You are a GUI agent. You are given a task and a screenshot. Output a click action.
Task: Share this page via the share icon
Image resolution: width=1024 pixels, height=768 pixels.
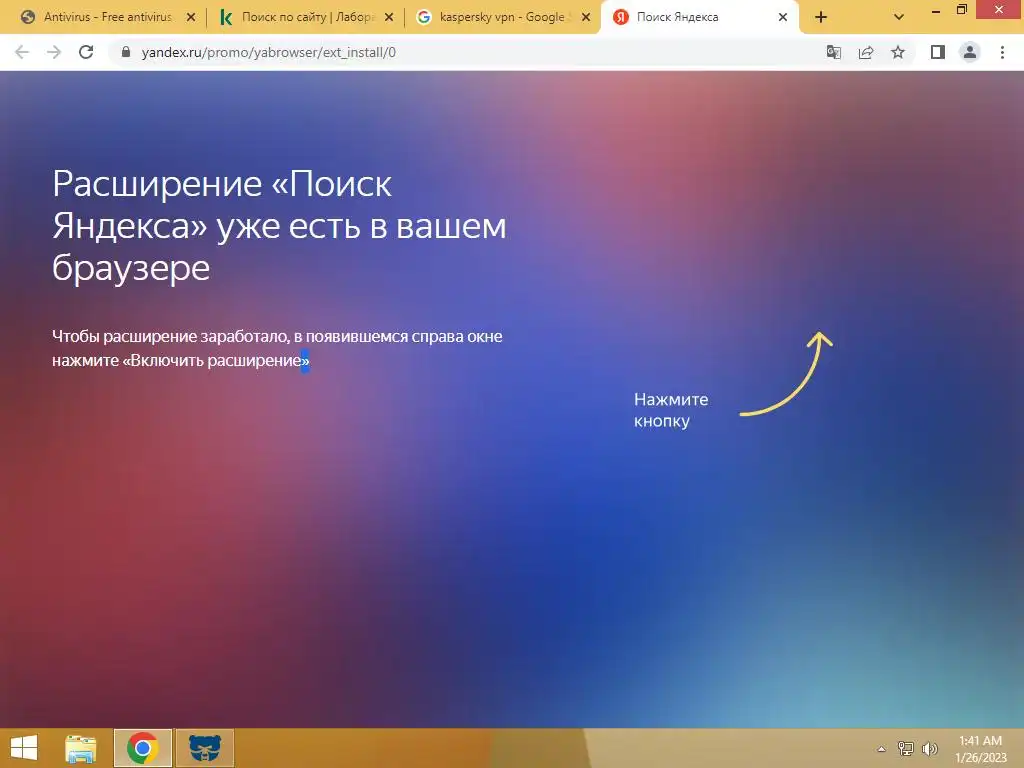pyautogui.click(x=866, y=52)
